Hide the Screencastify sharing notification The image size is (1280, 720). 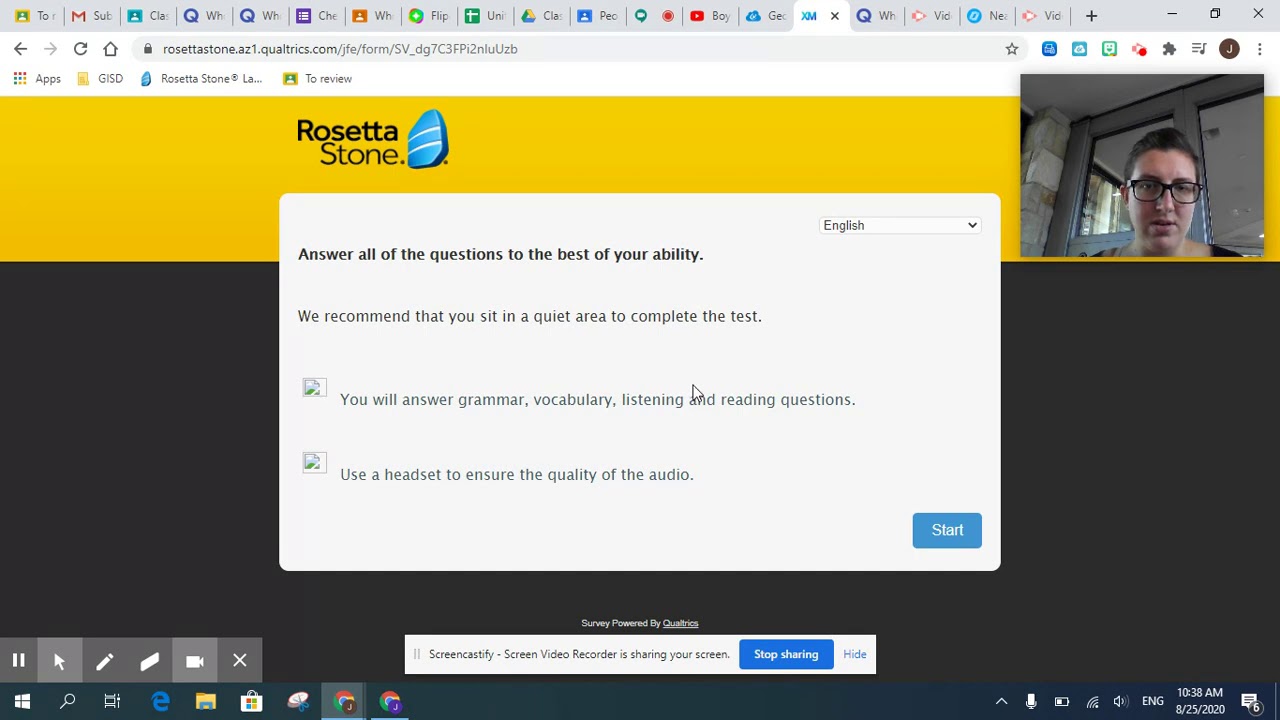tap(855, 654)
